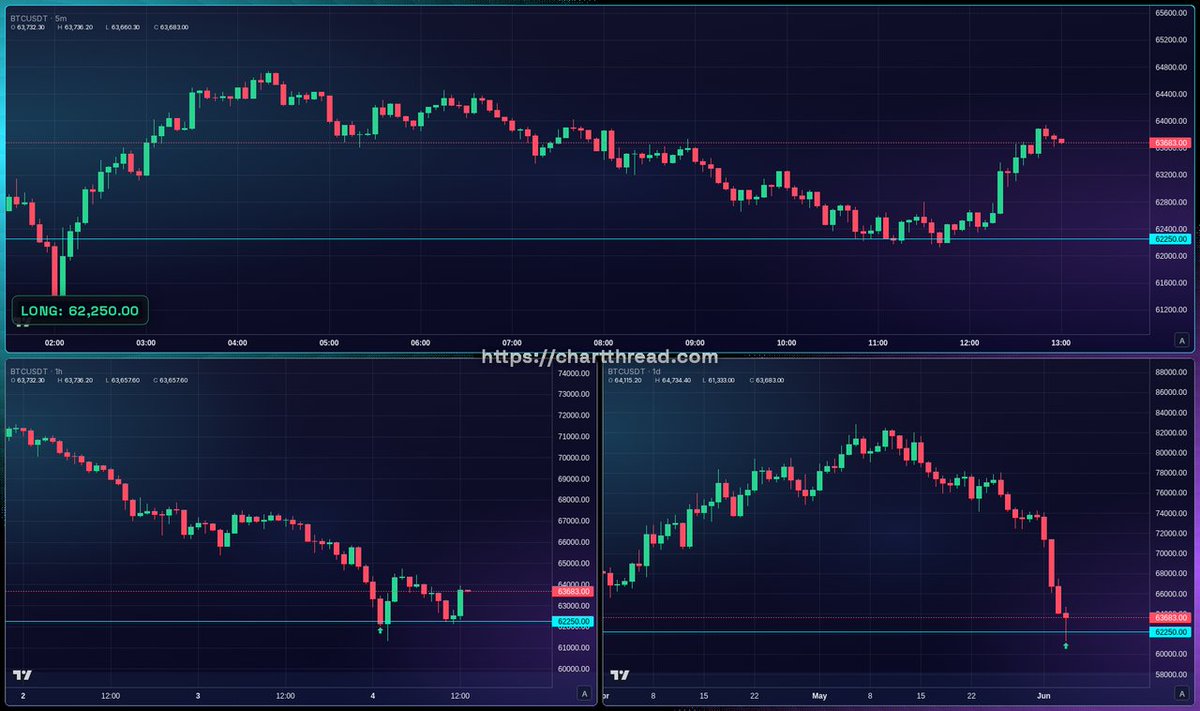
Task: Click the BTCUSDT · 1h symbol title
Action: 35,370
